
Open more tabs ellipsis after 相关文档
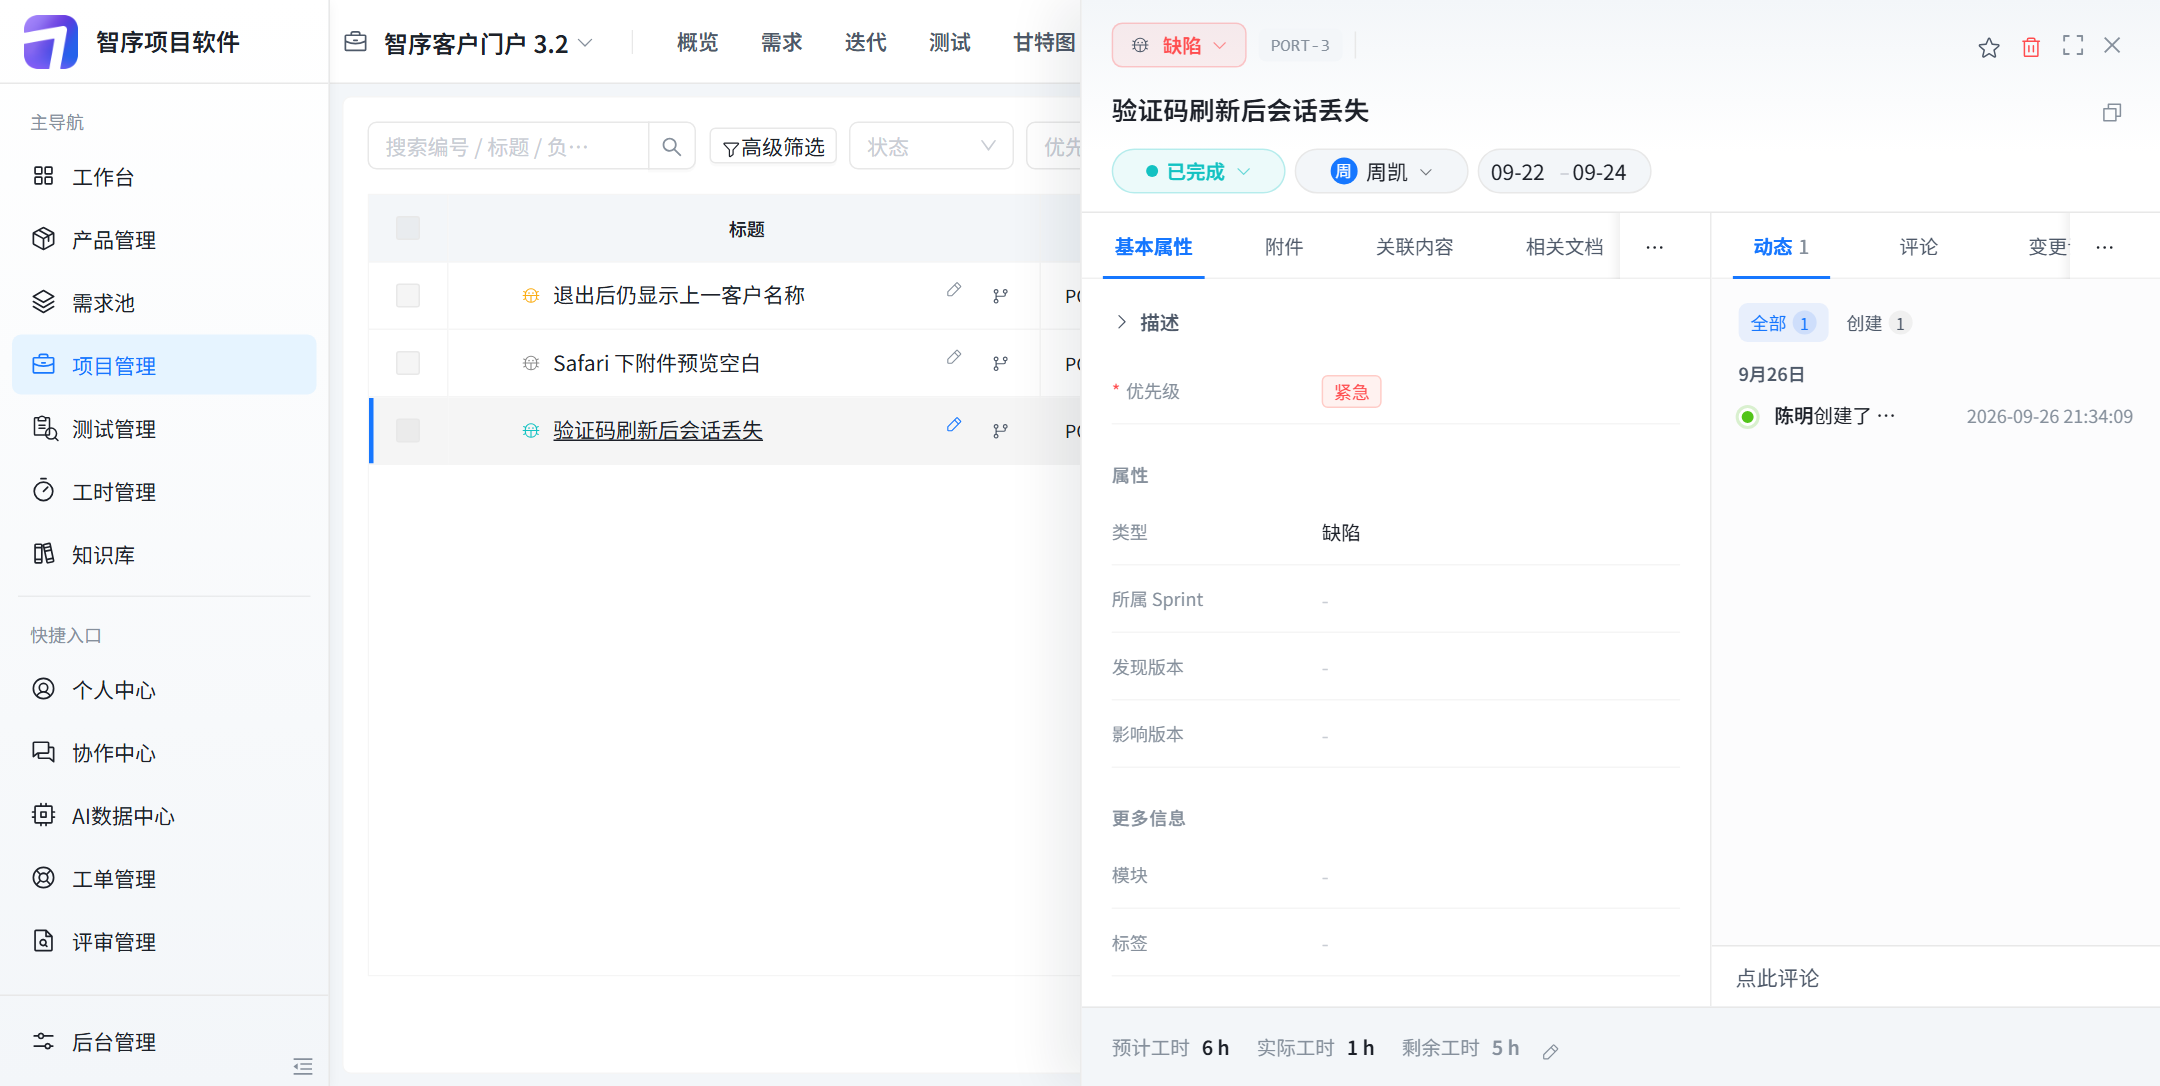[x=1654, y=247]
